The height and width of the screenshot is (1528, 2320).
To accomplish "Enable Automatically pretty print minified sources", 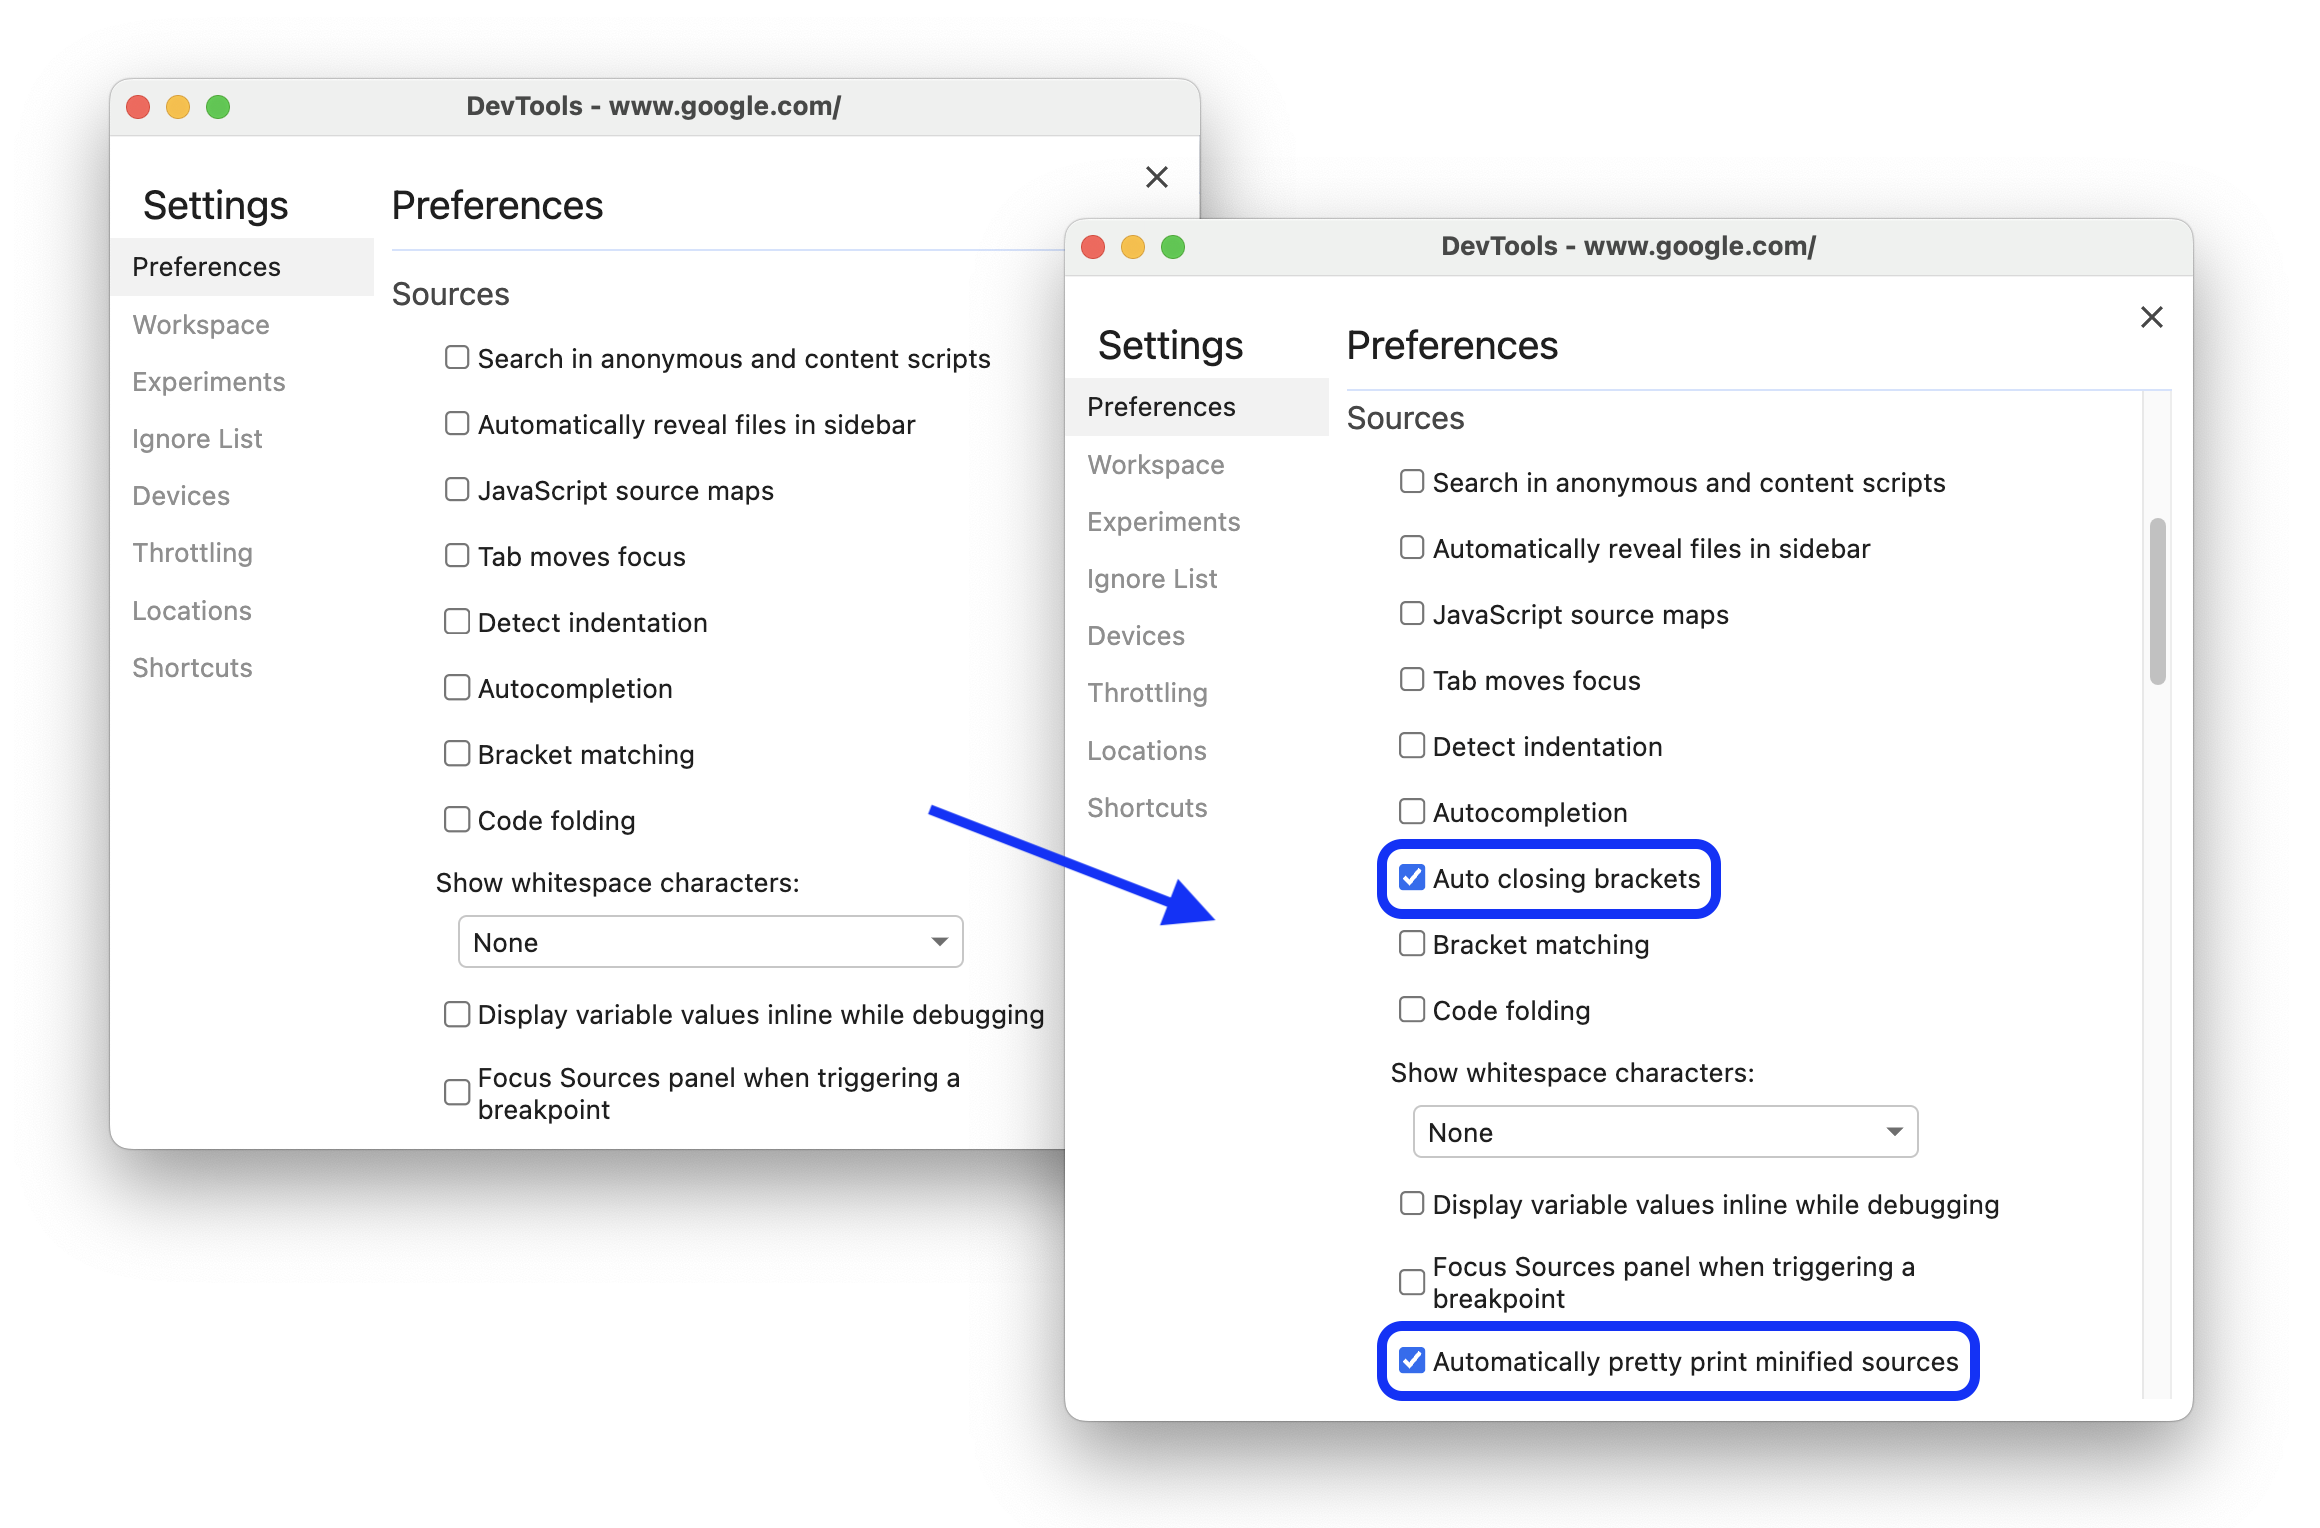I will coord(1411,1359).
